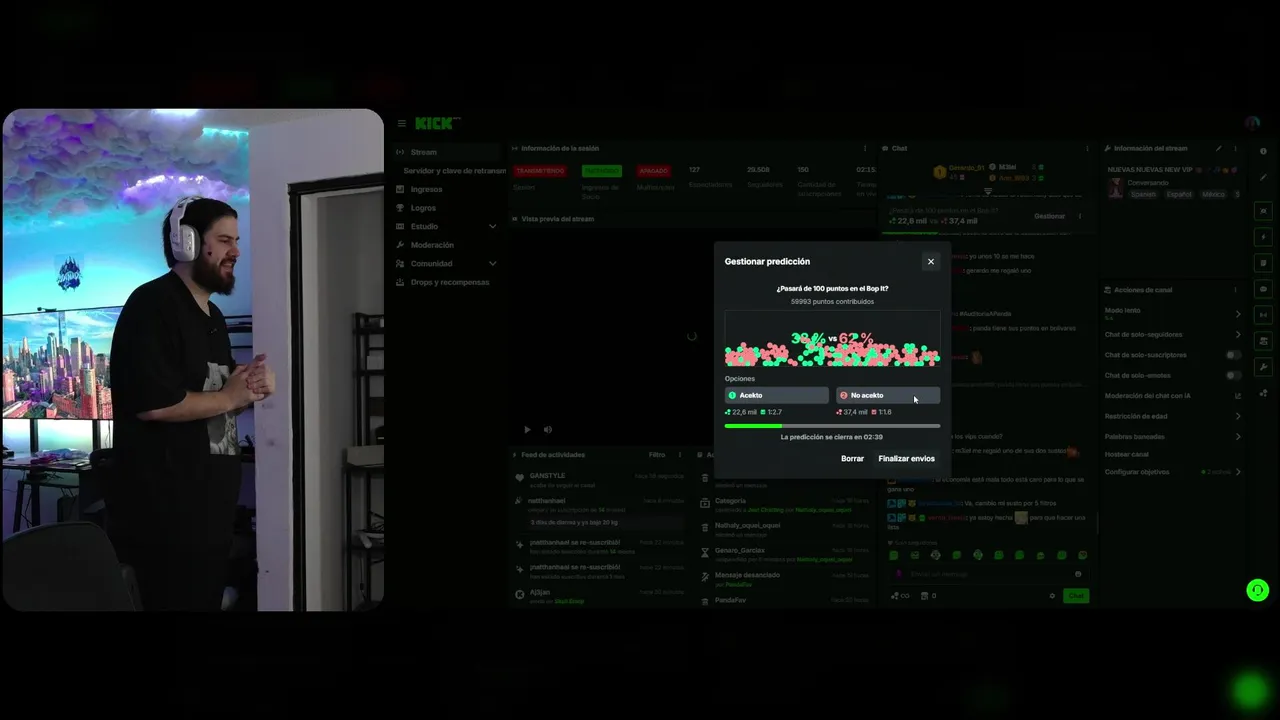Click Gestionar in the chat prediction banner
This screenshot has width=1280, height=720.
click(x=1049, y=216)
